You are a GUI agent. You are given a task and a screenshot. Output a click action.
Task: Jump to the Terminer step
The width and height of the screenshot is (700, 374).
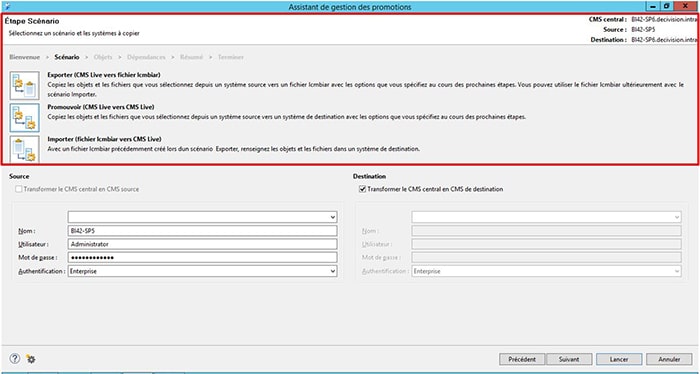(231, 57)
